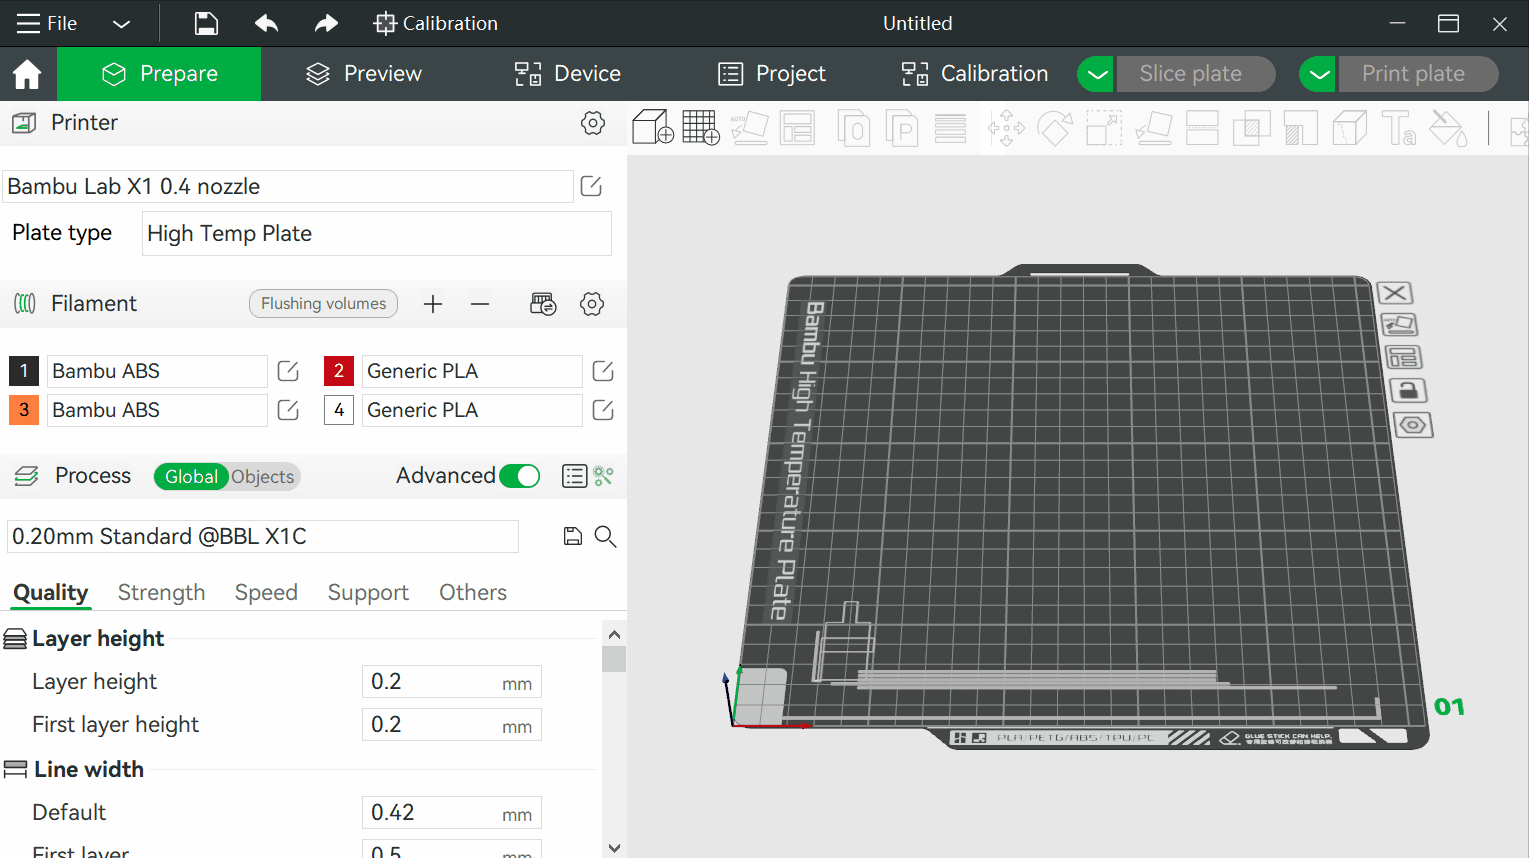Open plate settings hexagon icon beside plate
1529x858 pixels.
pos(1412,425)
